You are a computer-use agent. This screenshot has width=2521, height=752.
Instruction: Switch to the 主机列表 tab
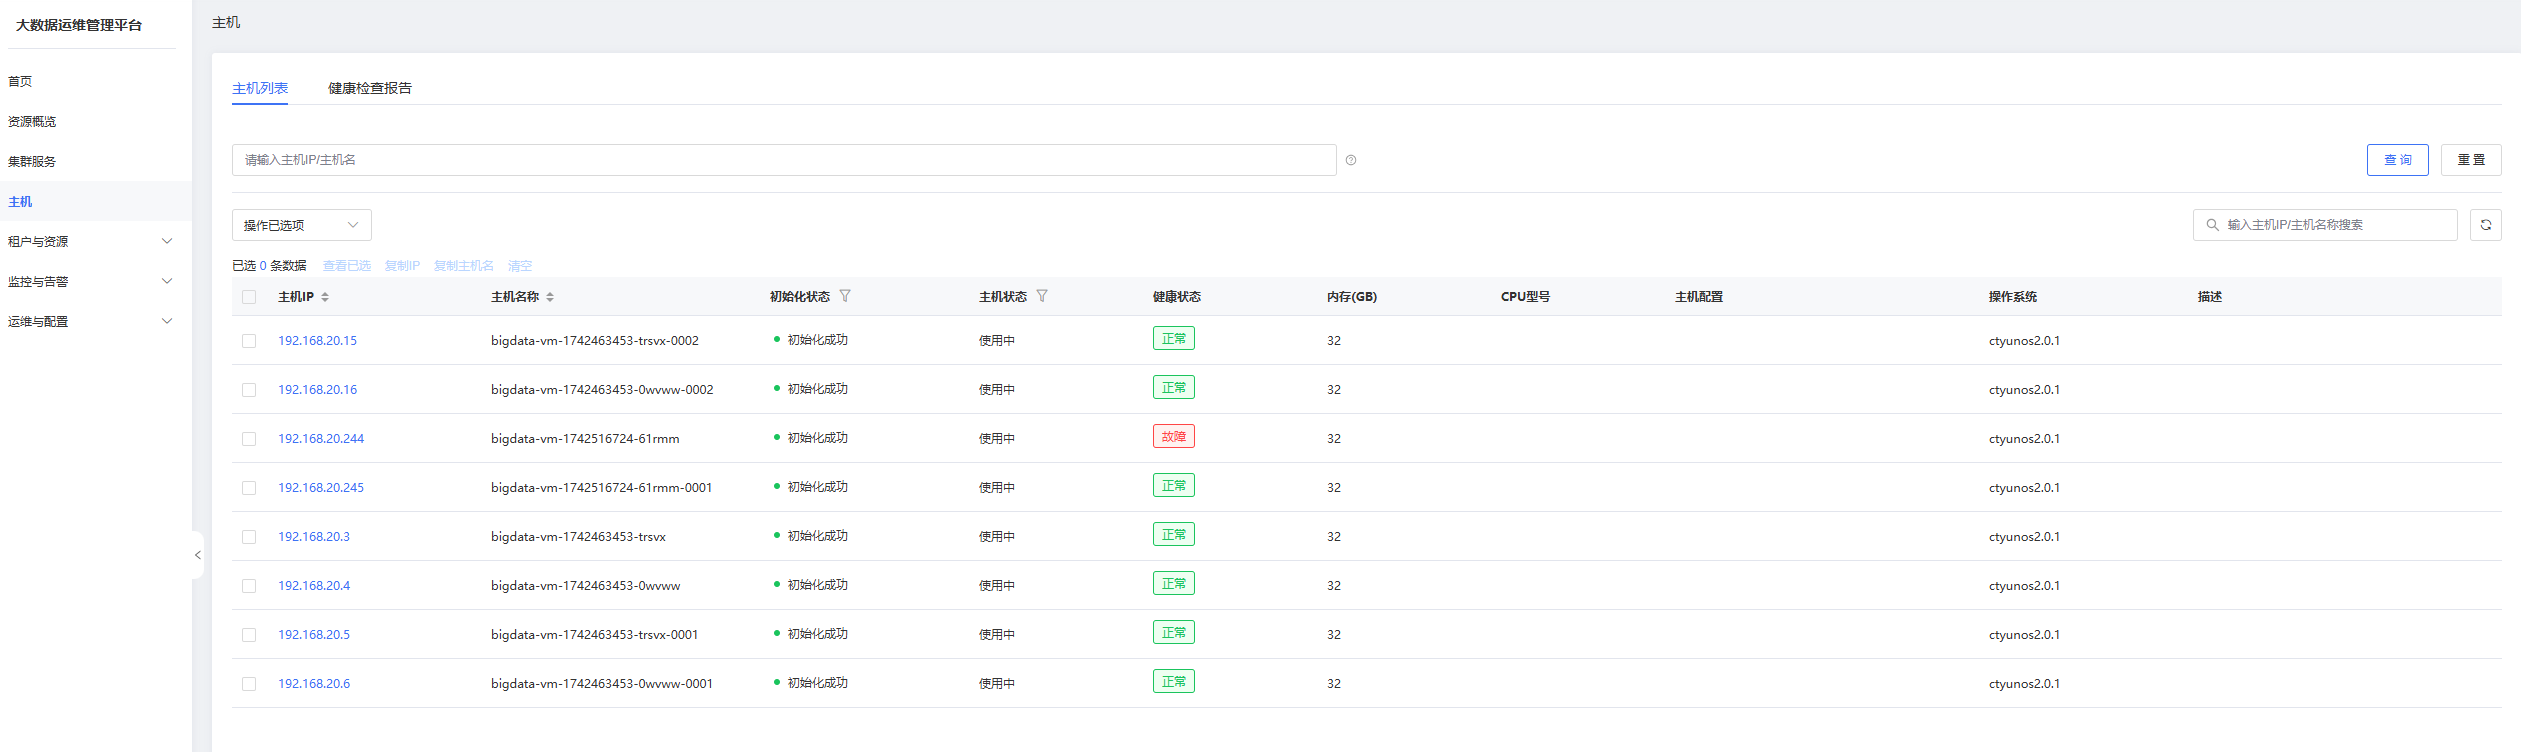(x=260, y=88)
